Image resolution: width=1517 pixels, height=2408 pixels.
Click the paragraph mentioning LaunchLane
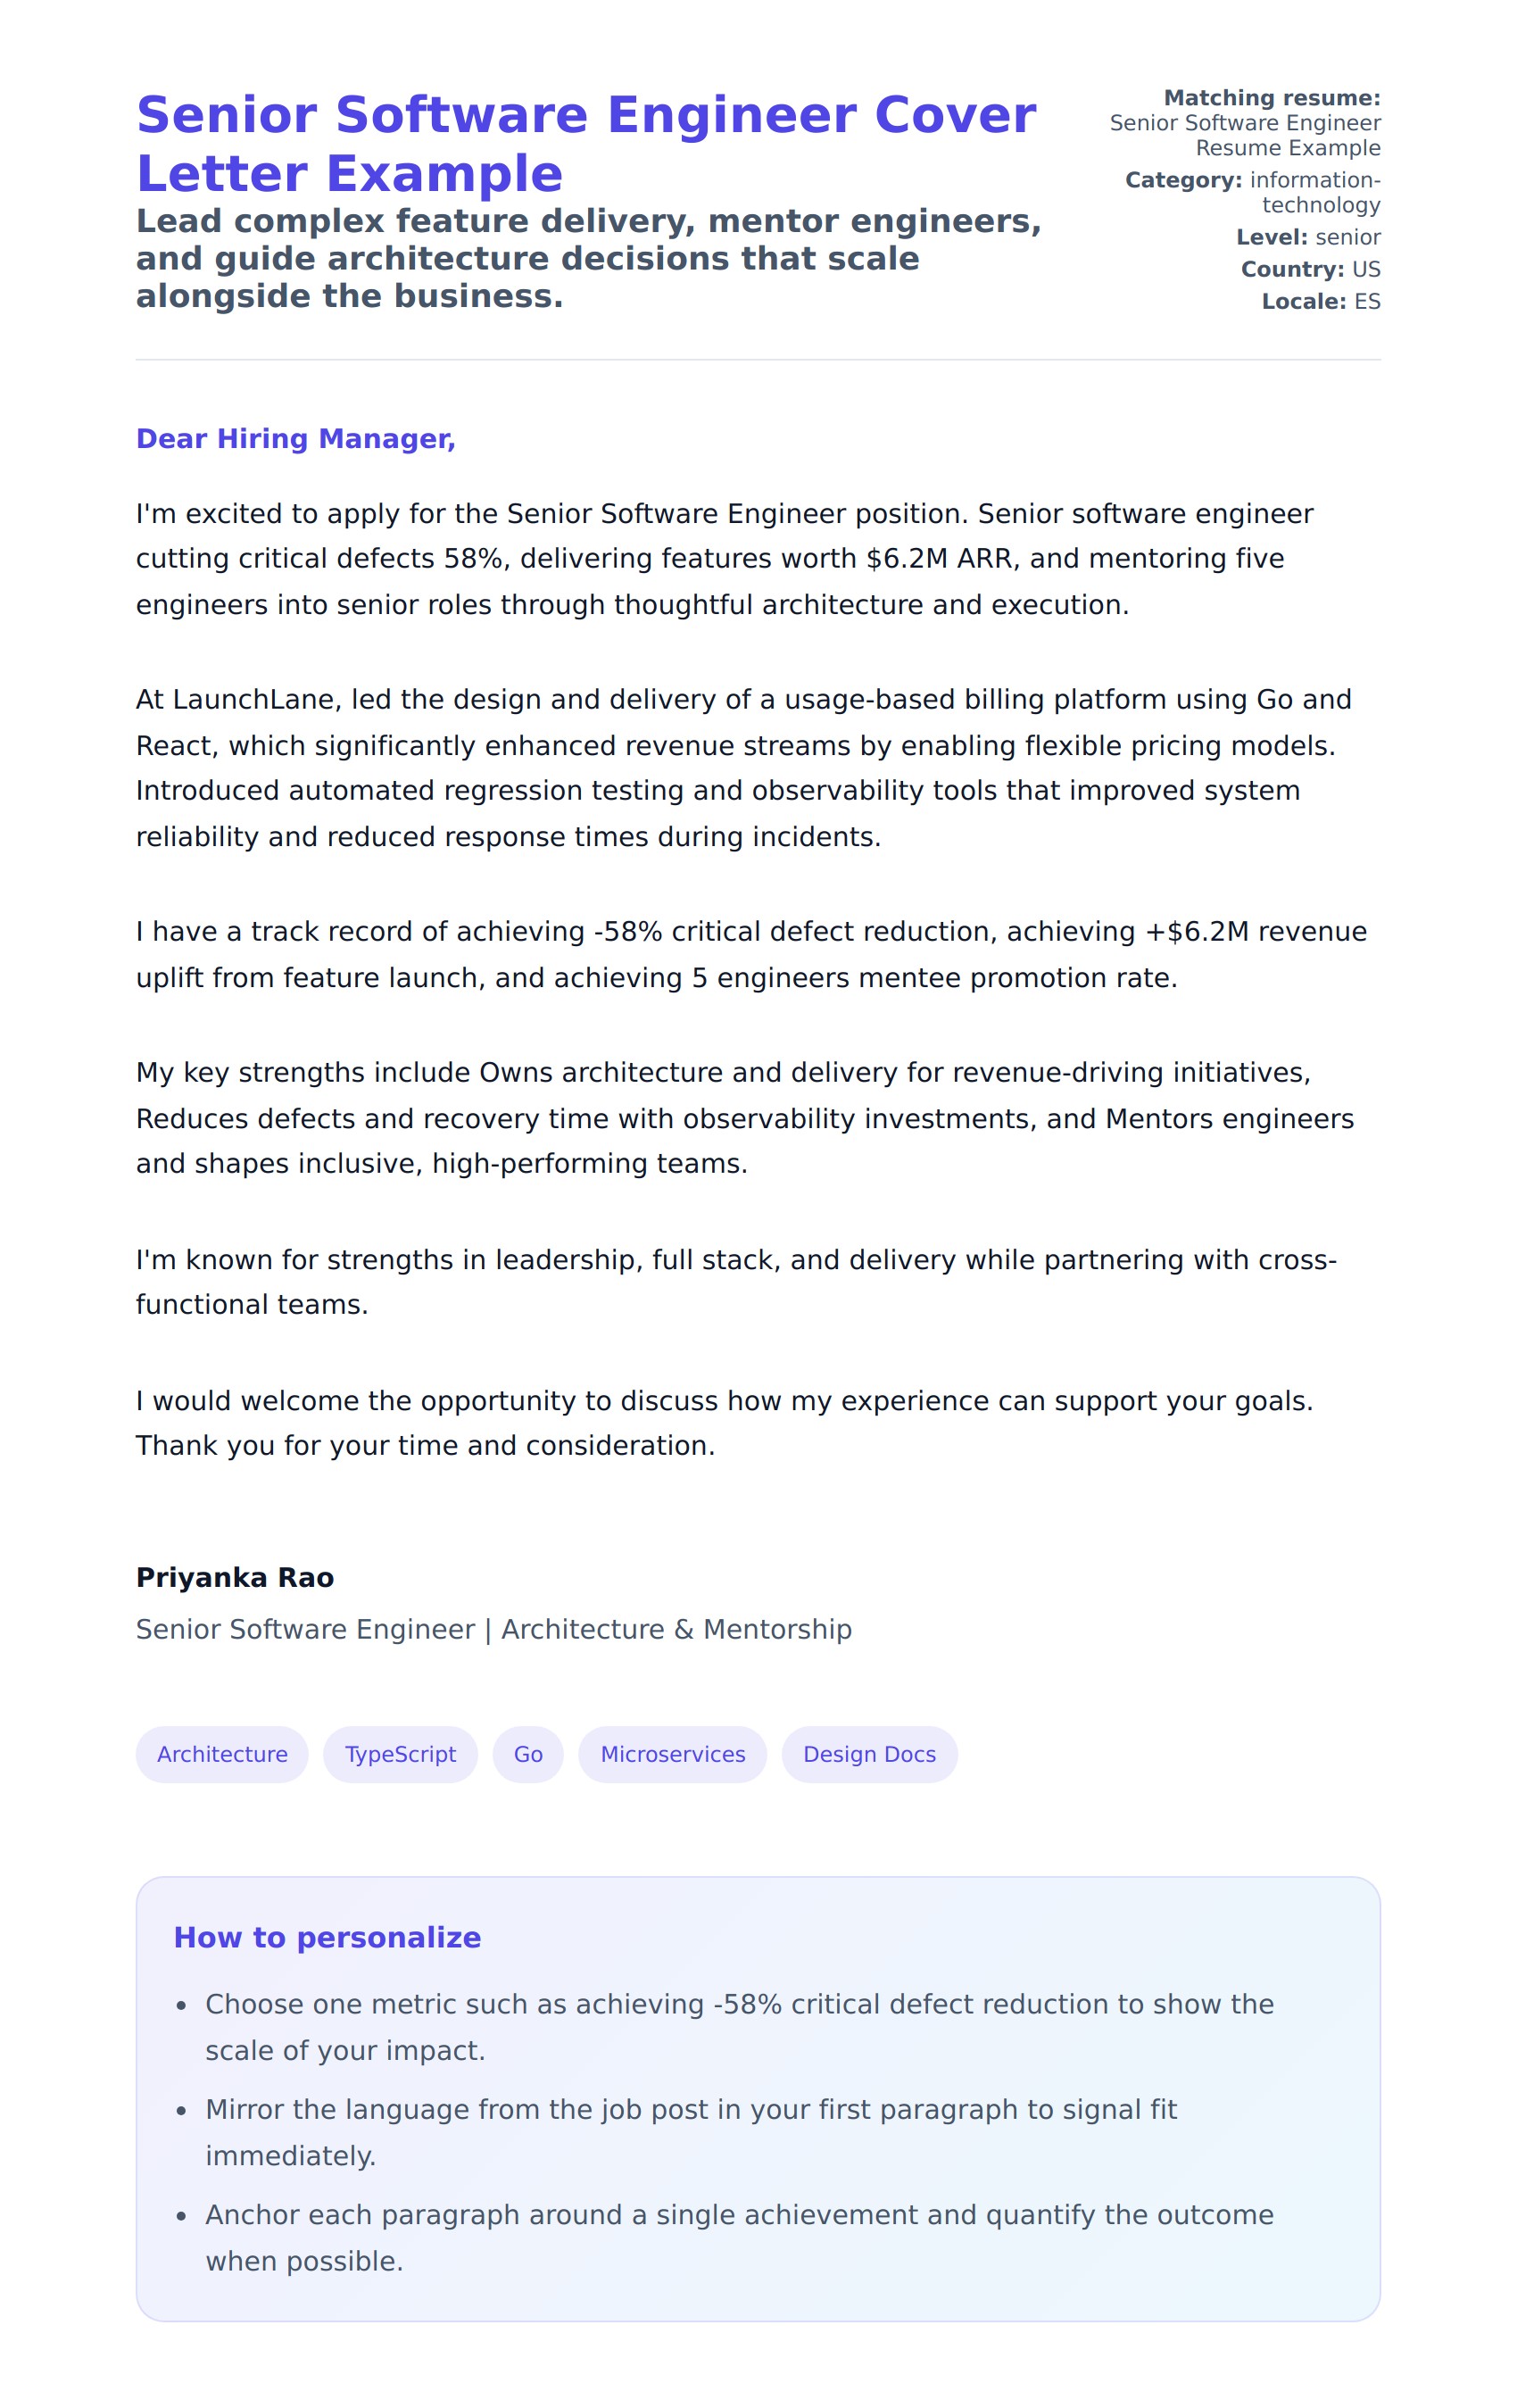pos(743,767)
